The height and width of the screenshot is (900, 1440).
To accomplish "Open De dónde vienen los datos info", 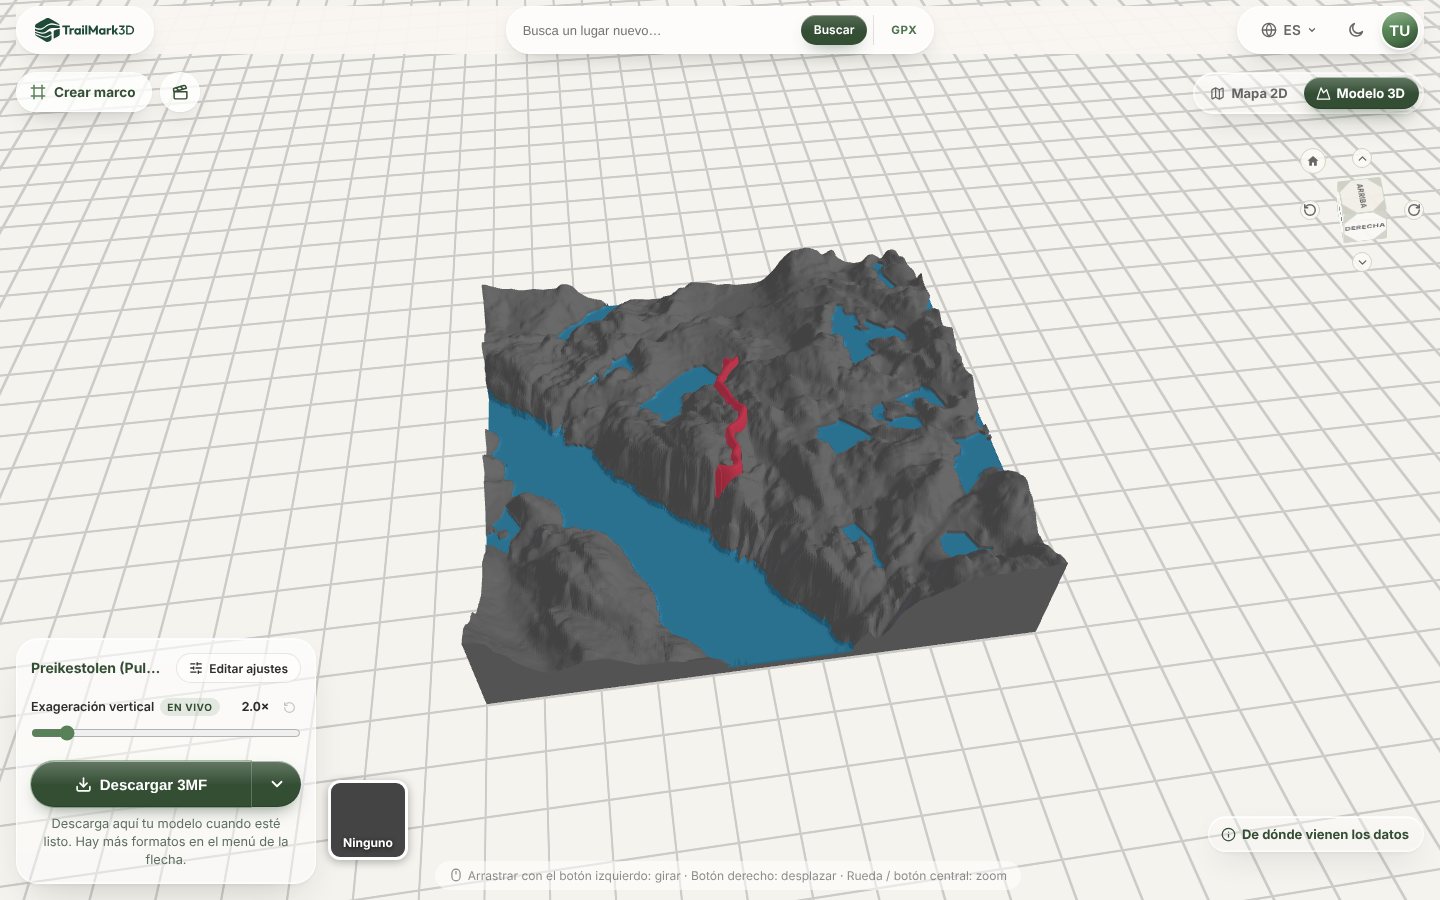I will [1315, 834].
